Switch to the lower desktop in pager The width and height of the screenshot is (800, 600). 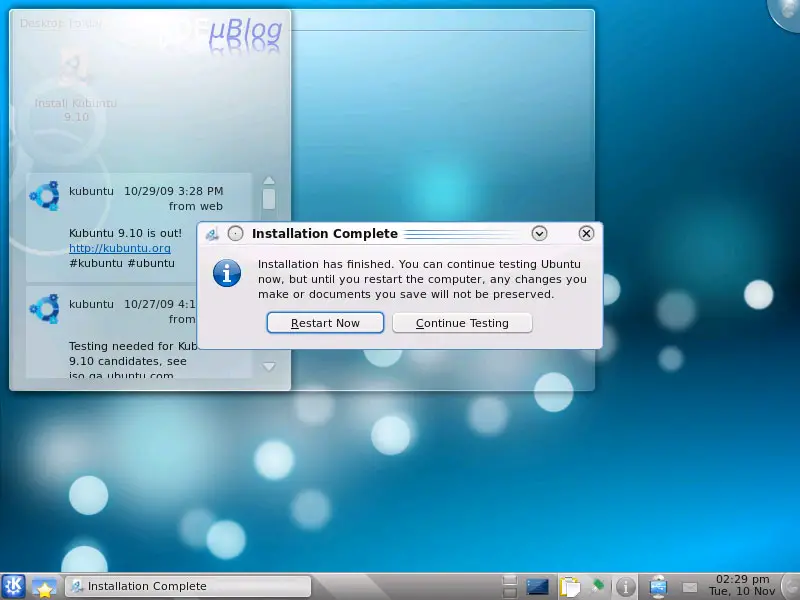pyautogui.click(x=510, y=592)
